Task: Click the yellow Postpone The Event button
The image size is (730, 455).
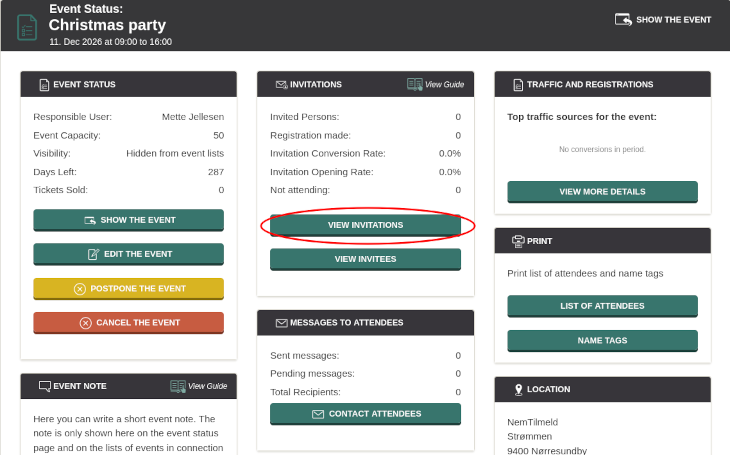Action: 128,289
